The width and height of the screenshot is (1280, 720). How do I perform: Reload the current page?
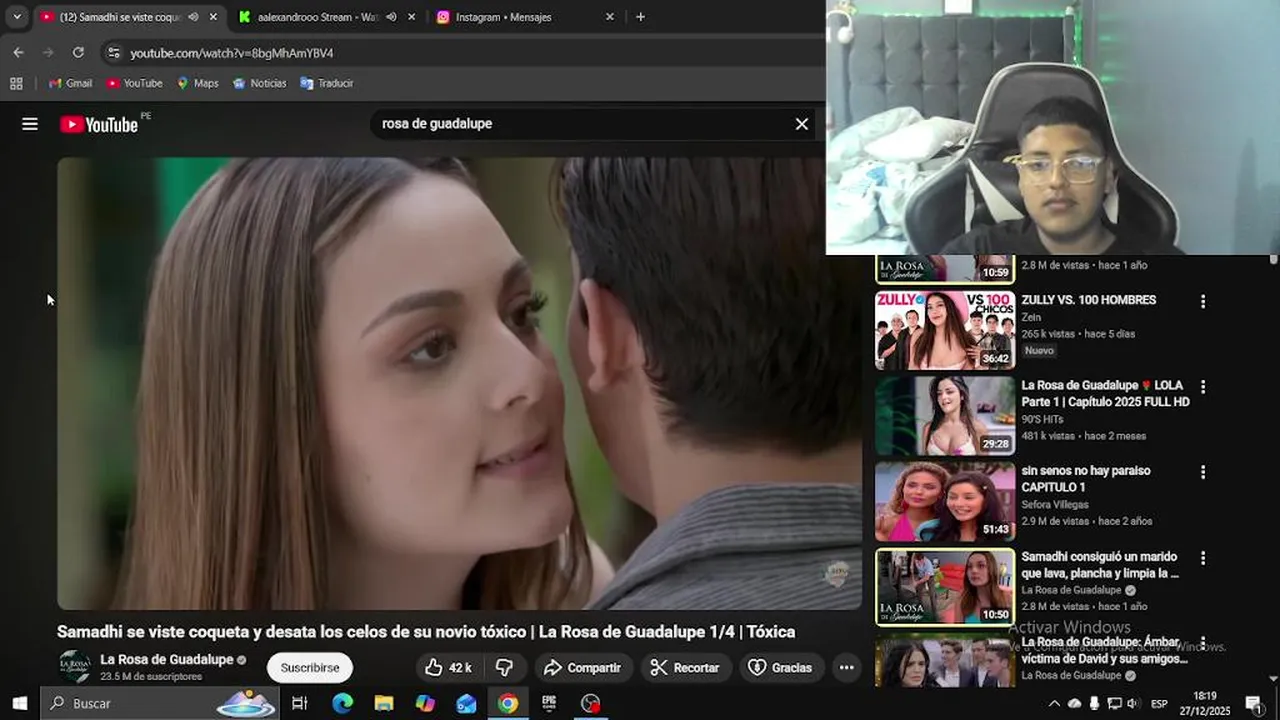[x=78, y=53]
